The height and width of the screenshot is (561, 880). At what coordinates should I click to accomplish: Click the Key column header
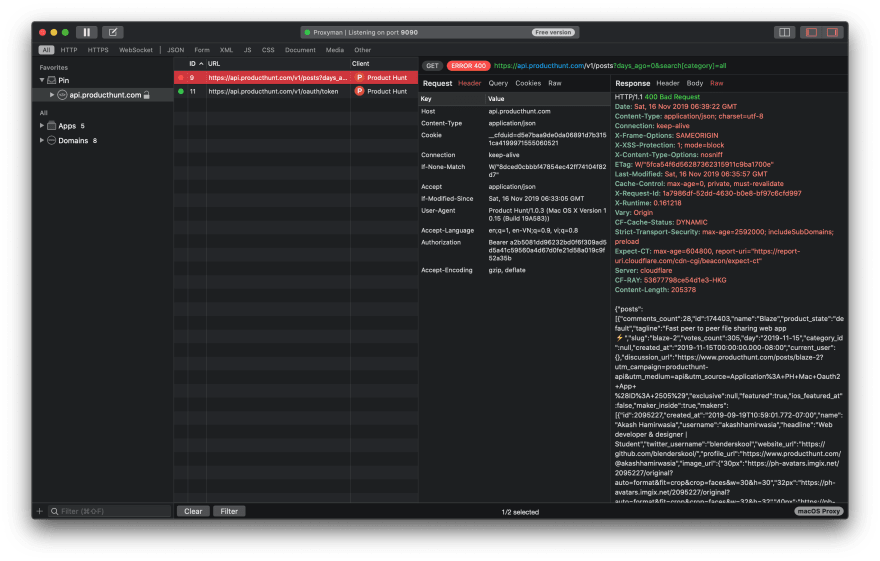[452, 99]
